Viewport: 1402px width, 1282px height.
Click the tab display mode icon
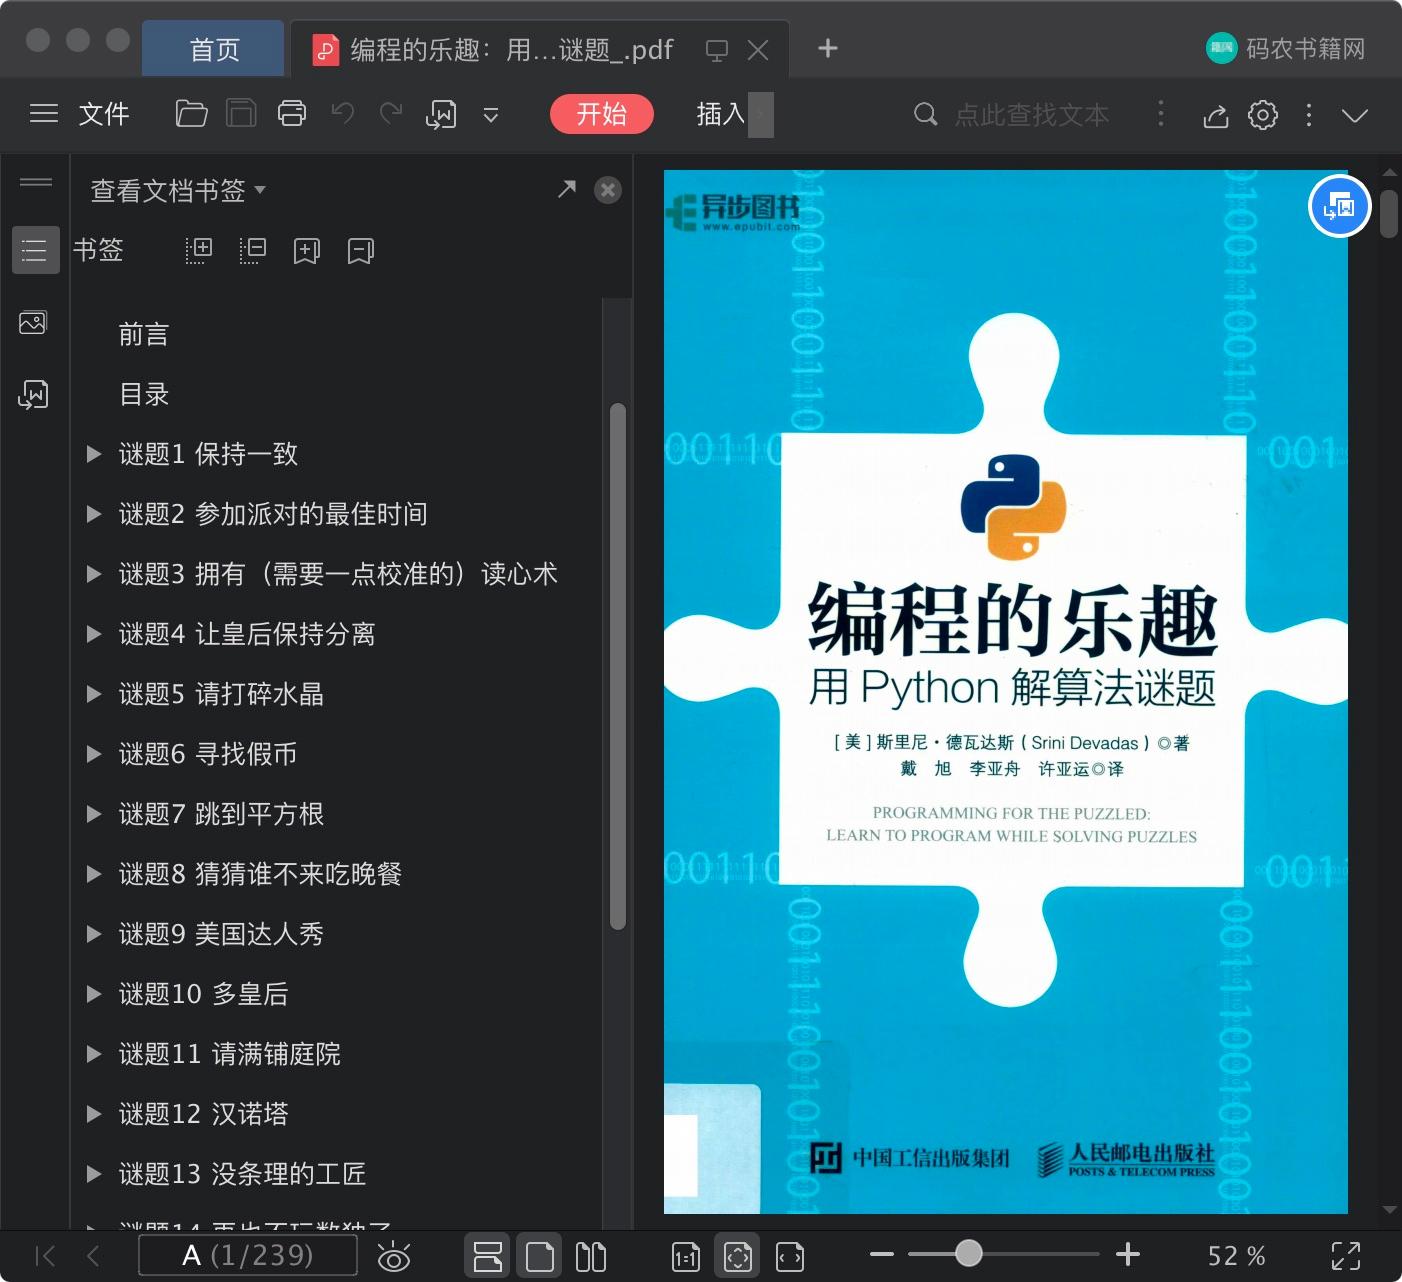(717, 50)
